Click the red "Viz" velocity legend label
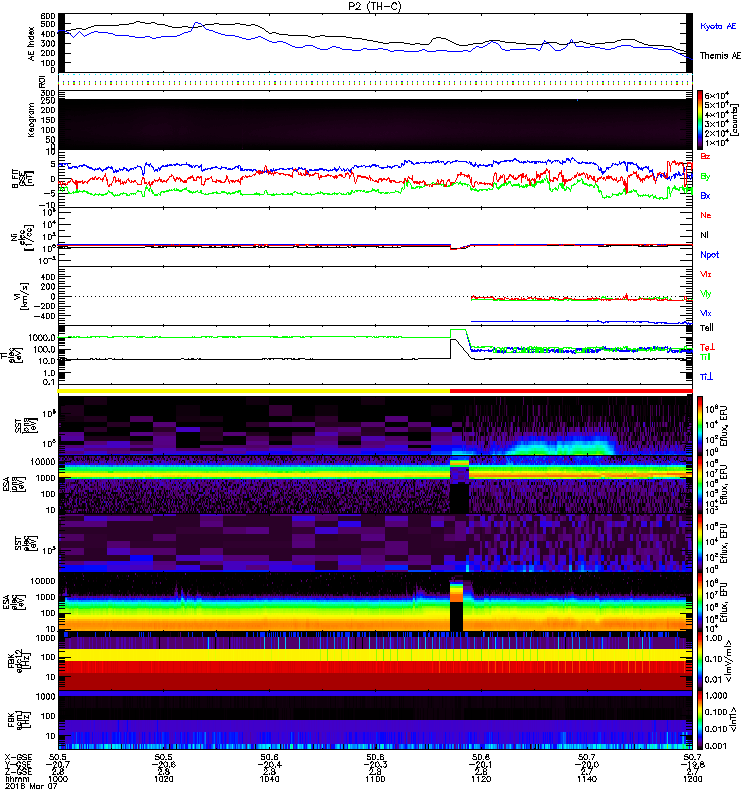Image resolution: width=750 pixels, height=800 pixels. (x=705, y=274)
